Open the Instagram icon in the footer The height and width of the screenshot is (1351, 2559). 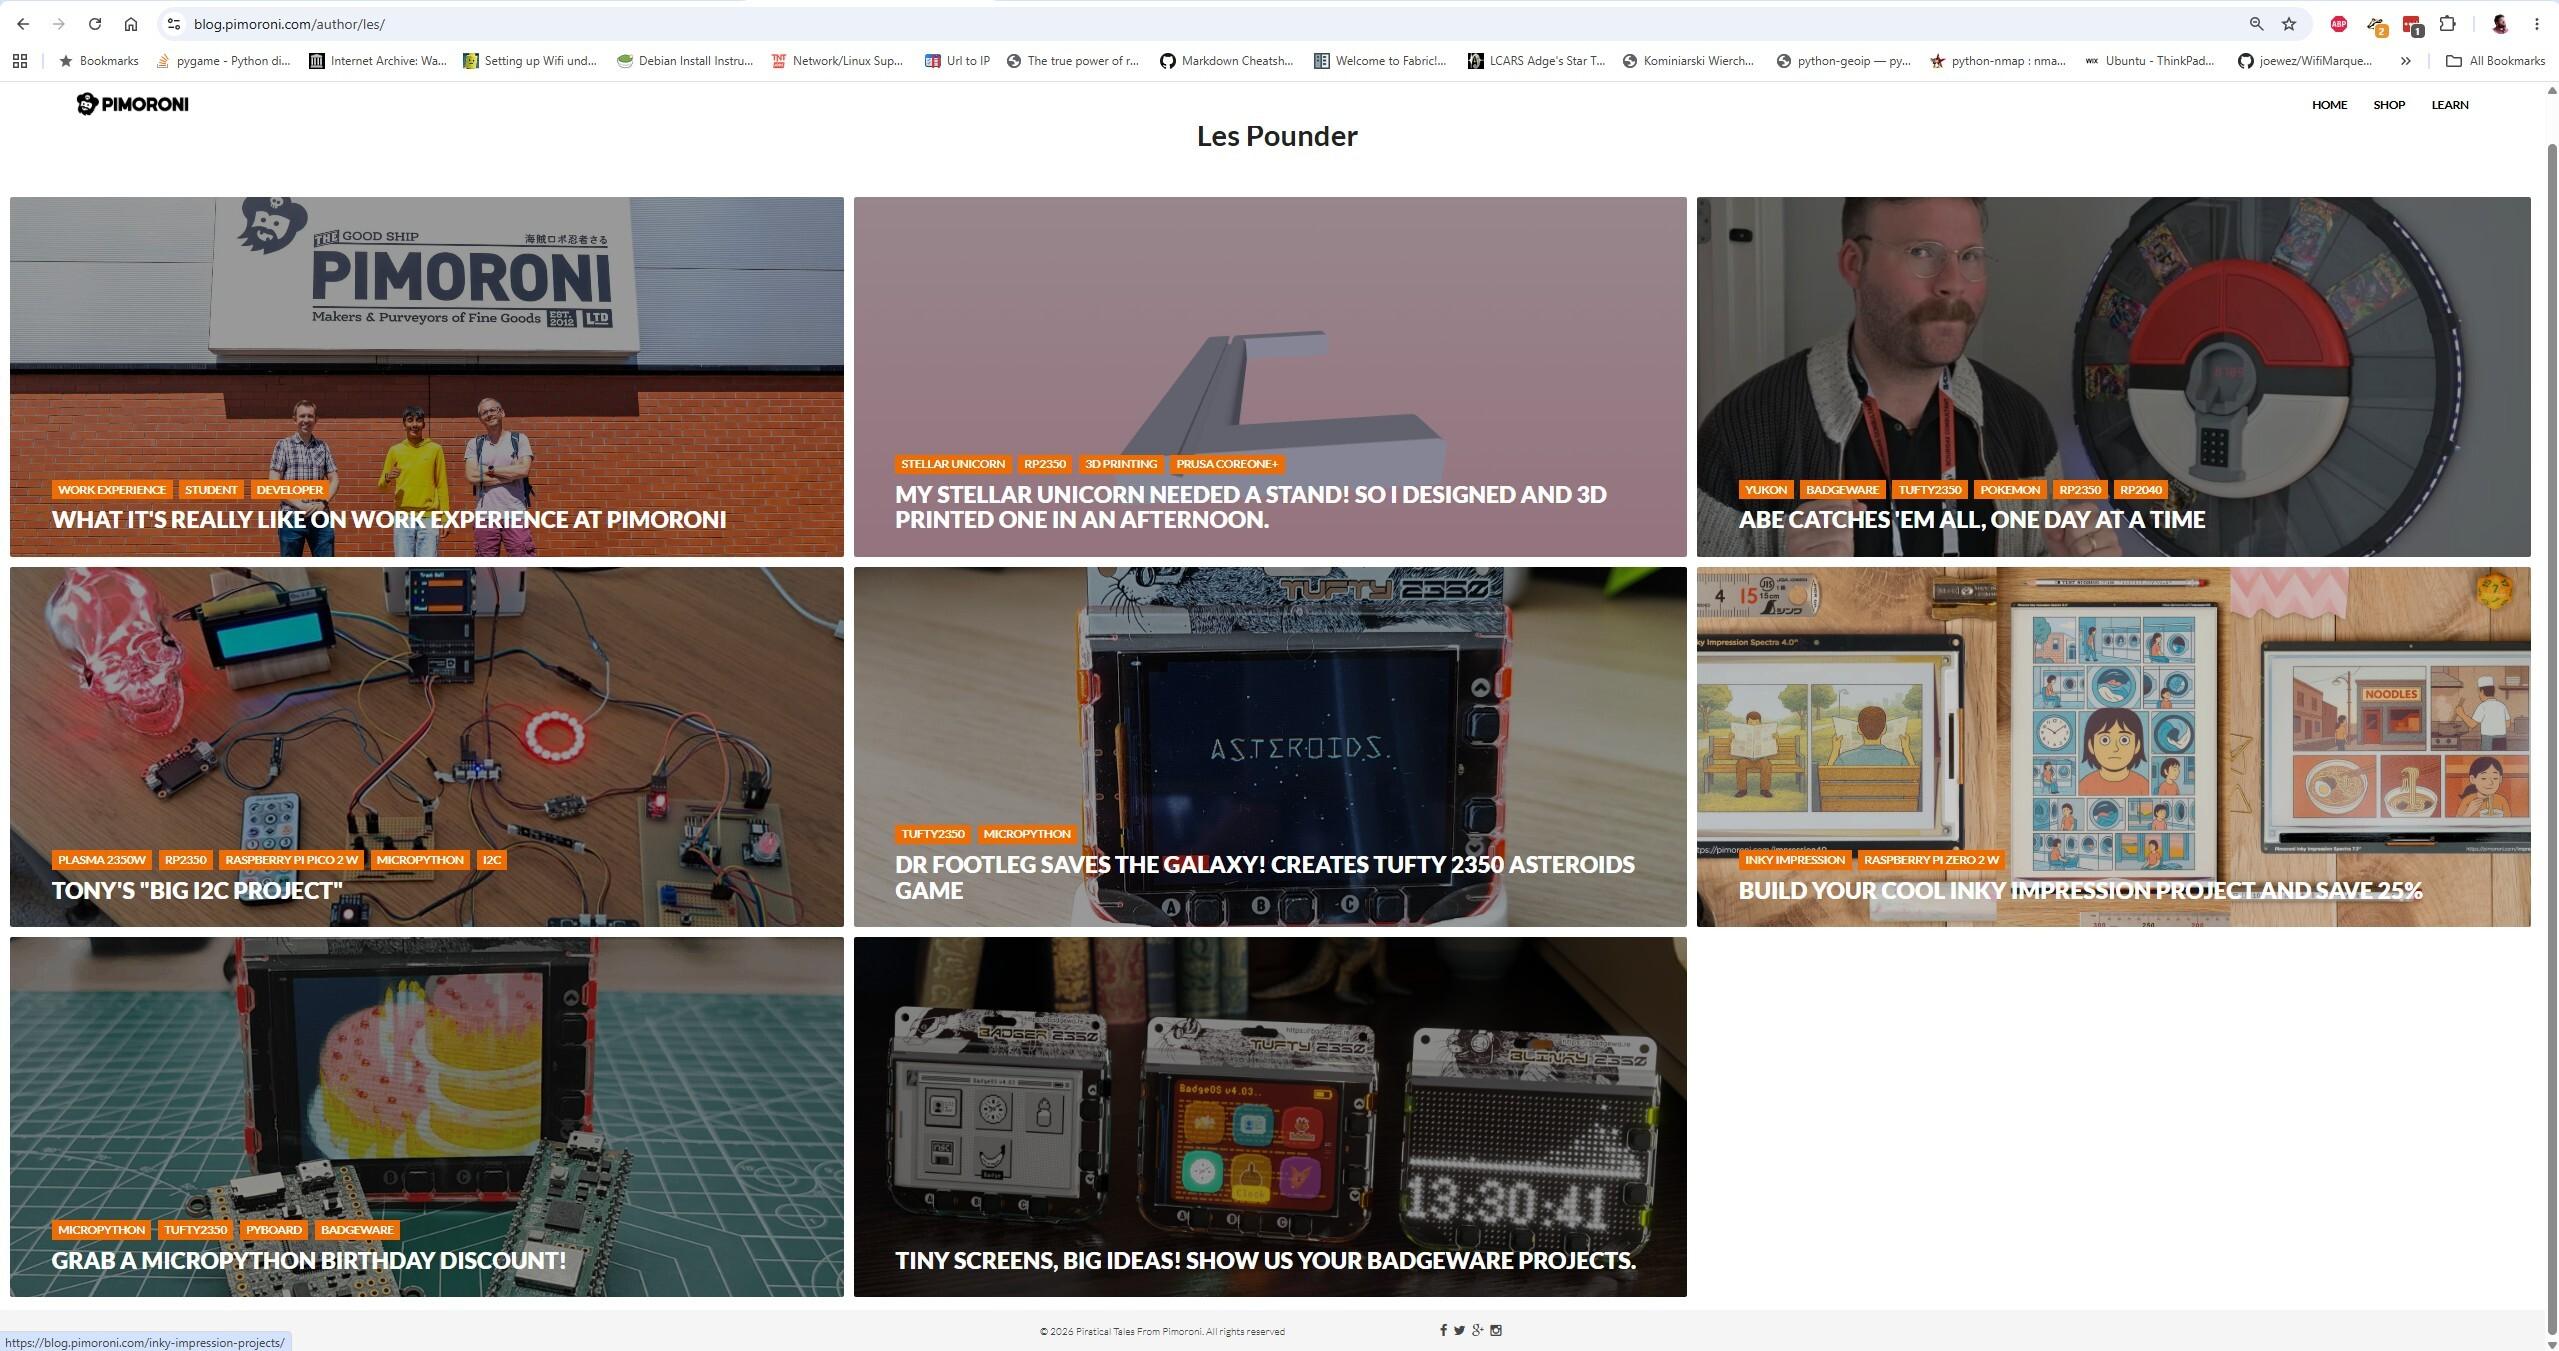tap(1496, 1330)
